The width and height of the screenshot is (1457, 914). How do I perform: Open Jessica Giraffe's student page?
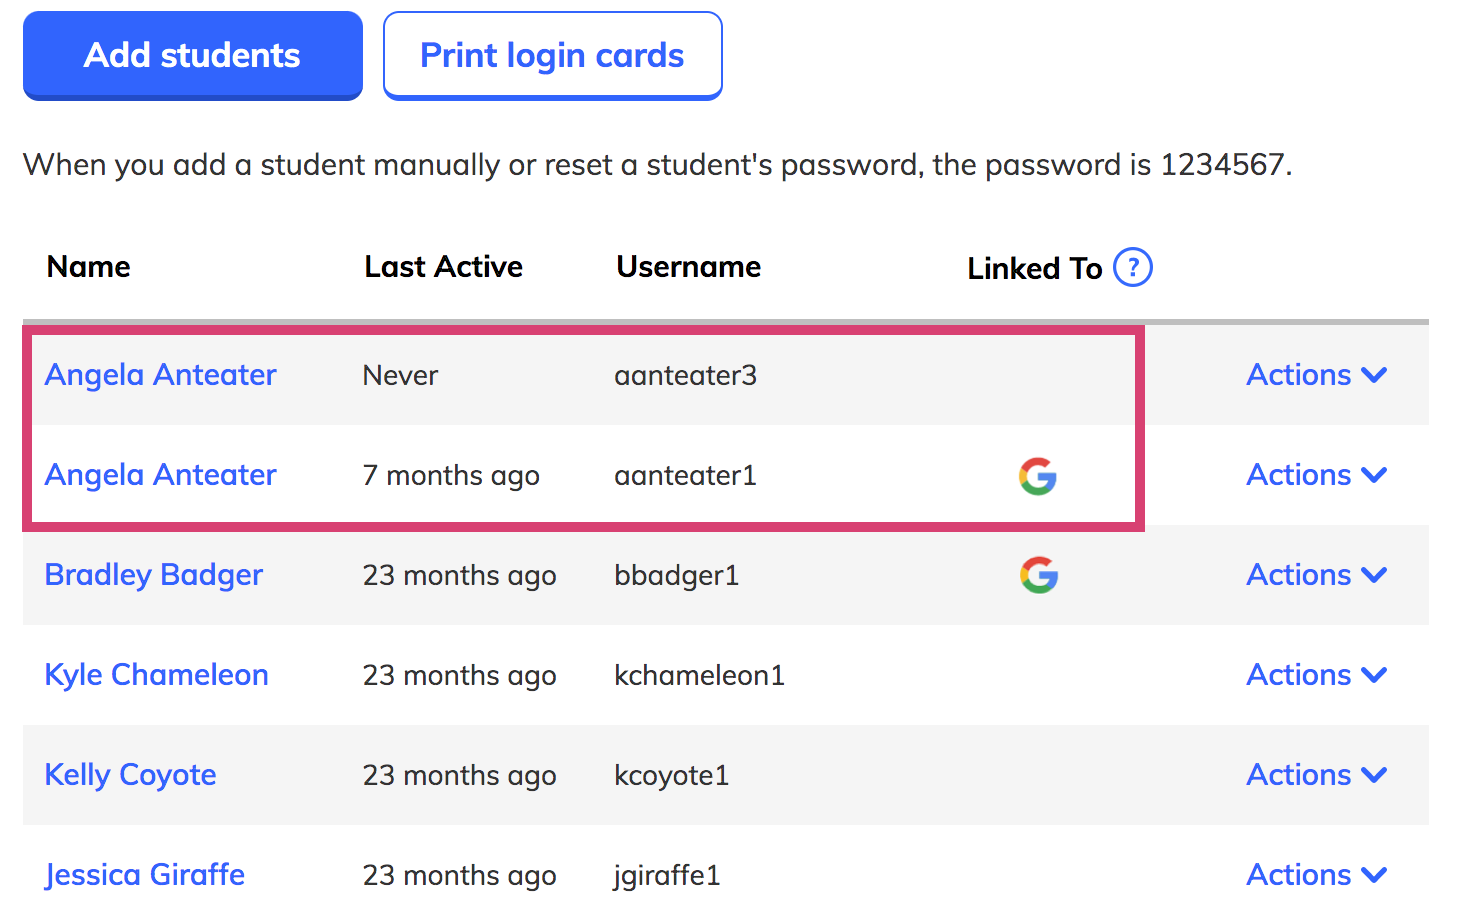(145, 875)
